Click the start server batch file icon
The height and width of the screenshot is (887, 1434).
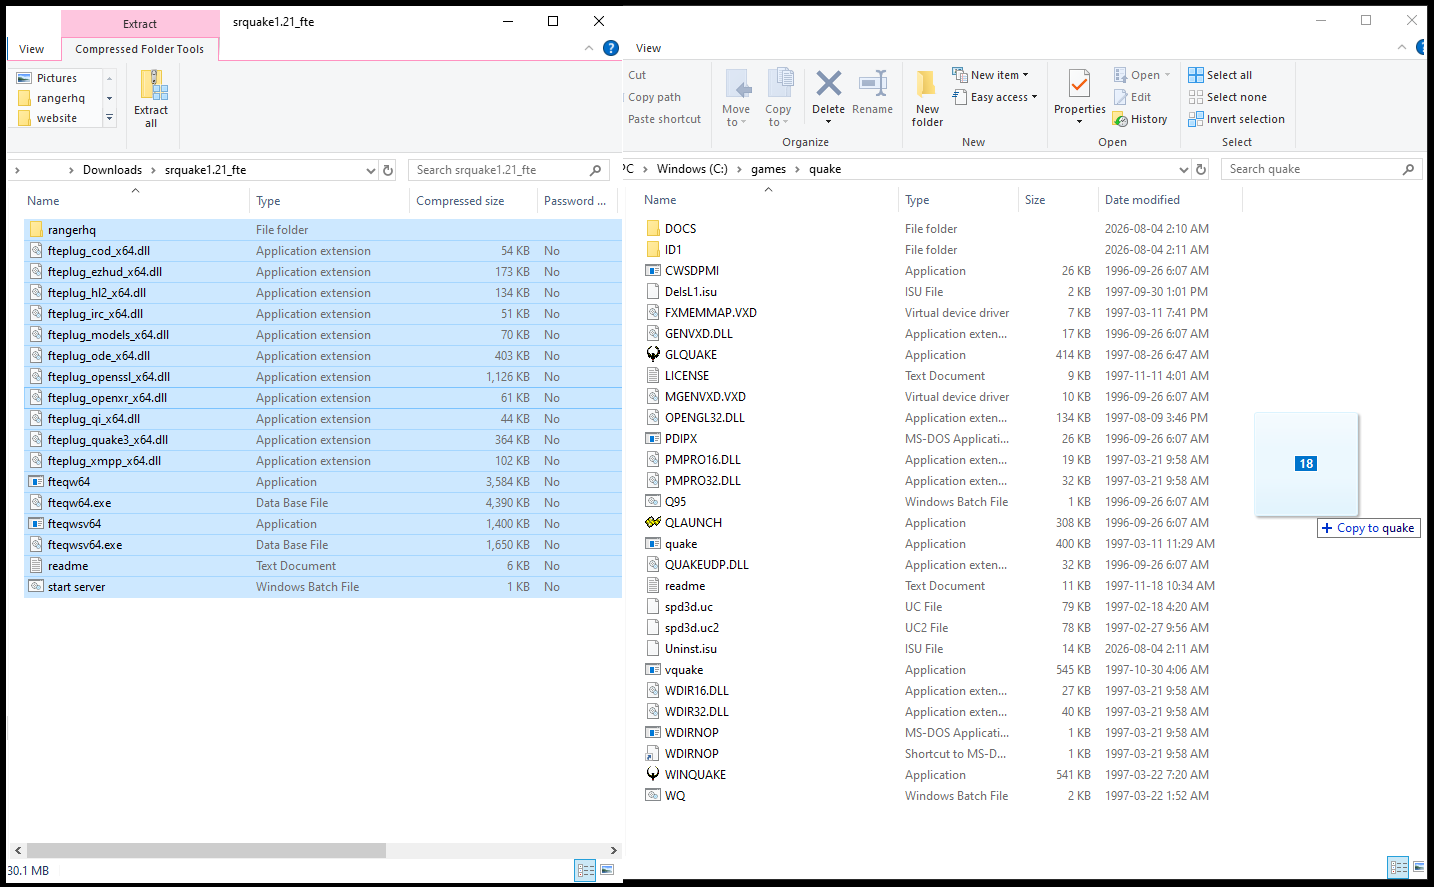36,587
